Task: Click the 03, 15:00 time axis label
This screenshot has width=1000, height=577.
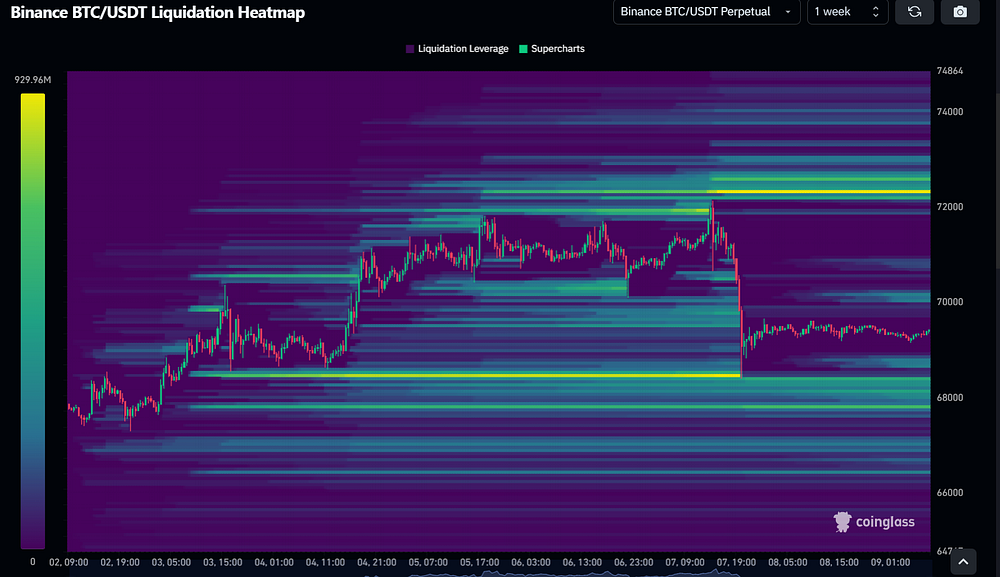Action: pos(223,562)
